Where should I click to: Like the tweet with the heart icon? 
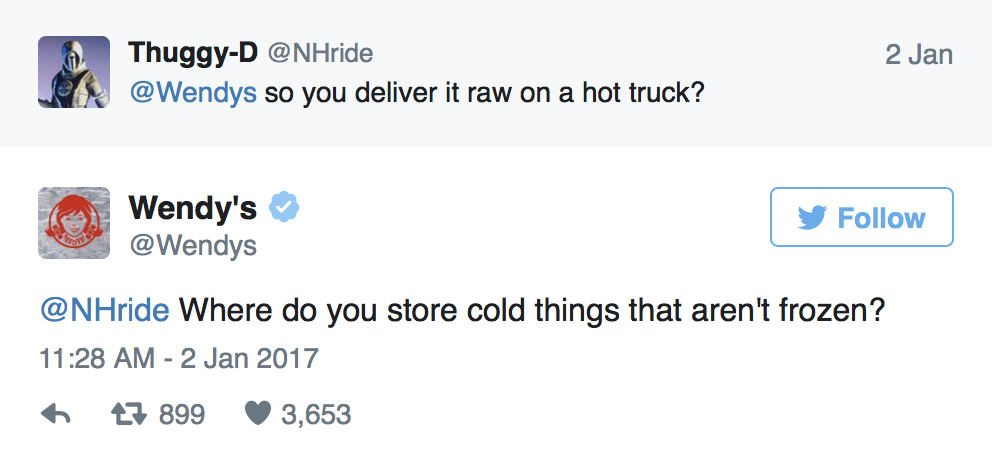pos(258,414)
